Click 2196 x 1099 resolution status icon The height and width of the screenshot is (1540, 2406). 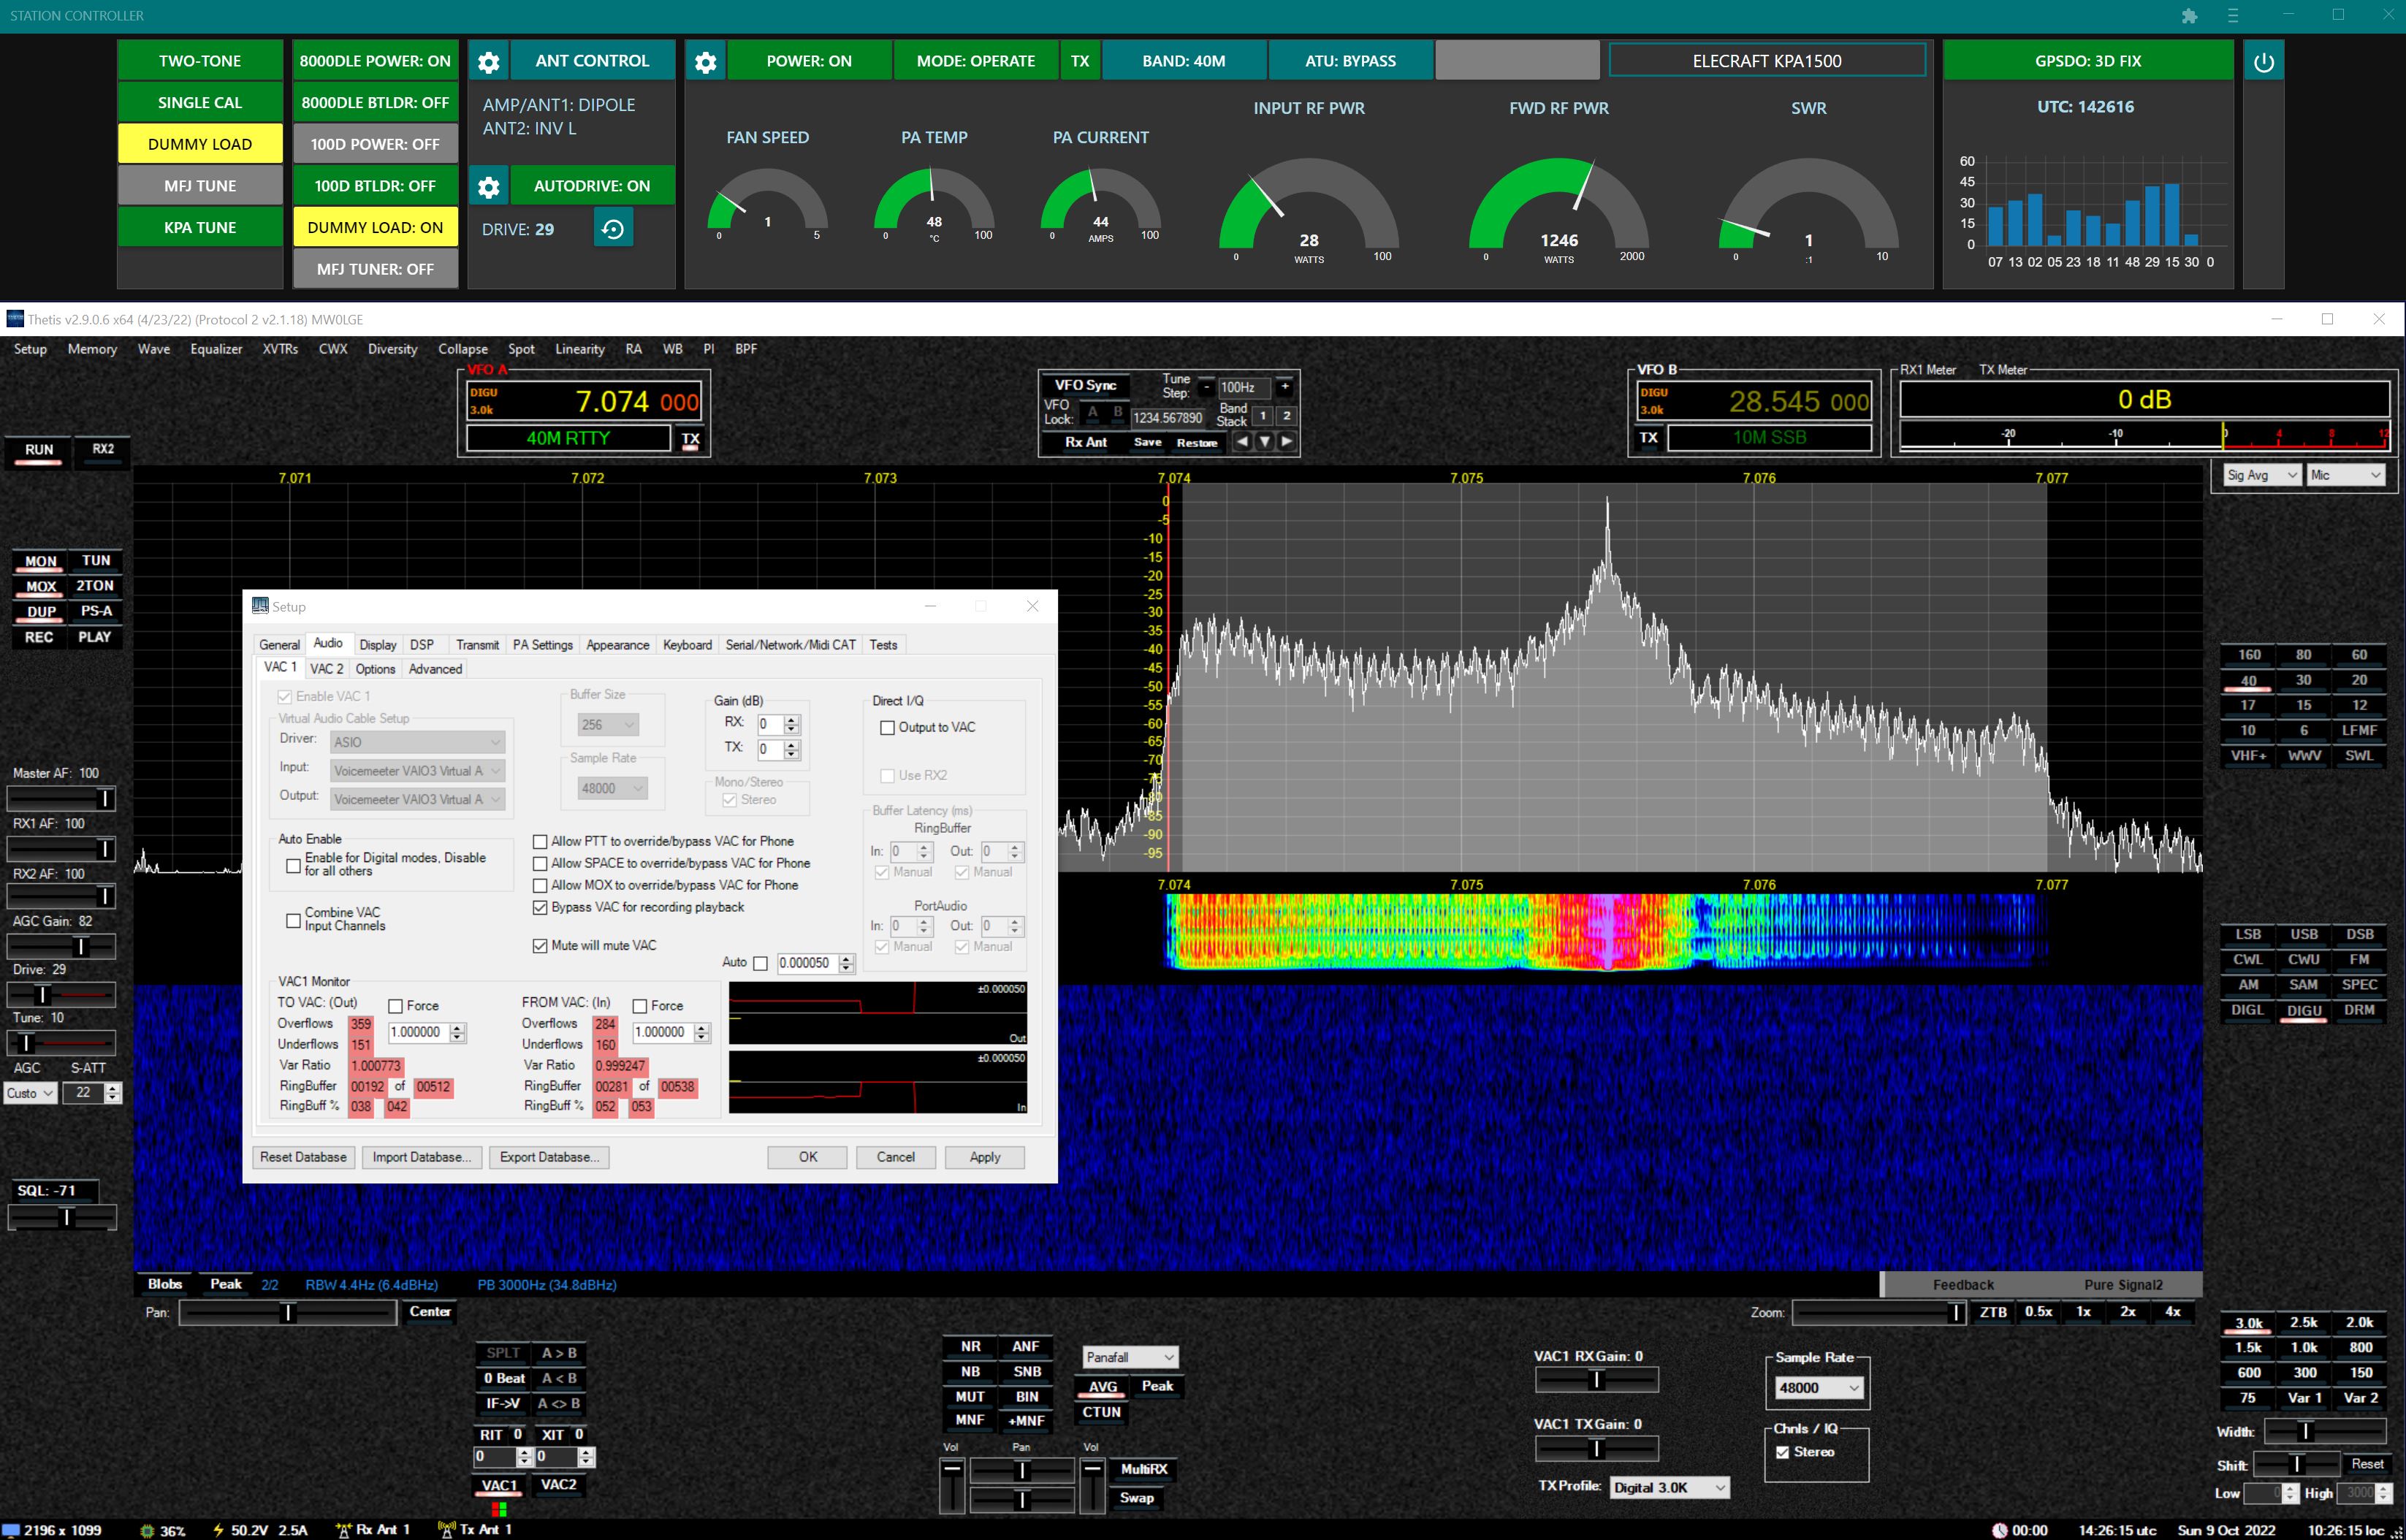pyautogui.click(x=12, y=1530)
